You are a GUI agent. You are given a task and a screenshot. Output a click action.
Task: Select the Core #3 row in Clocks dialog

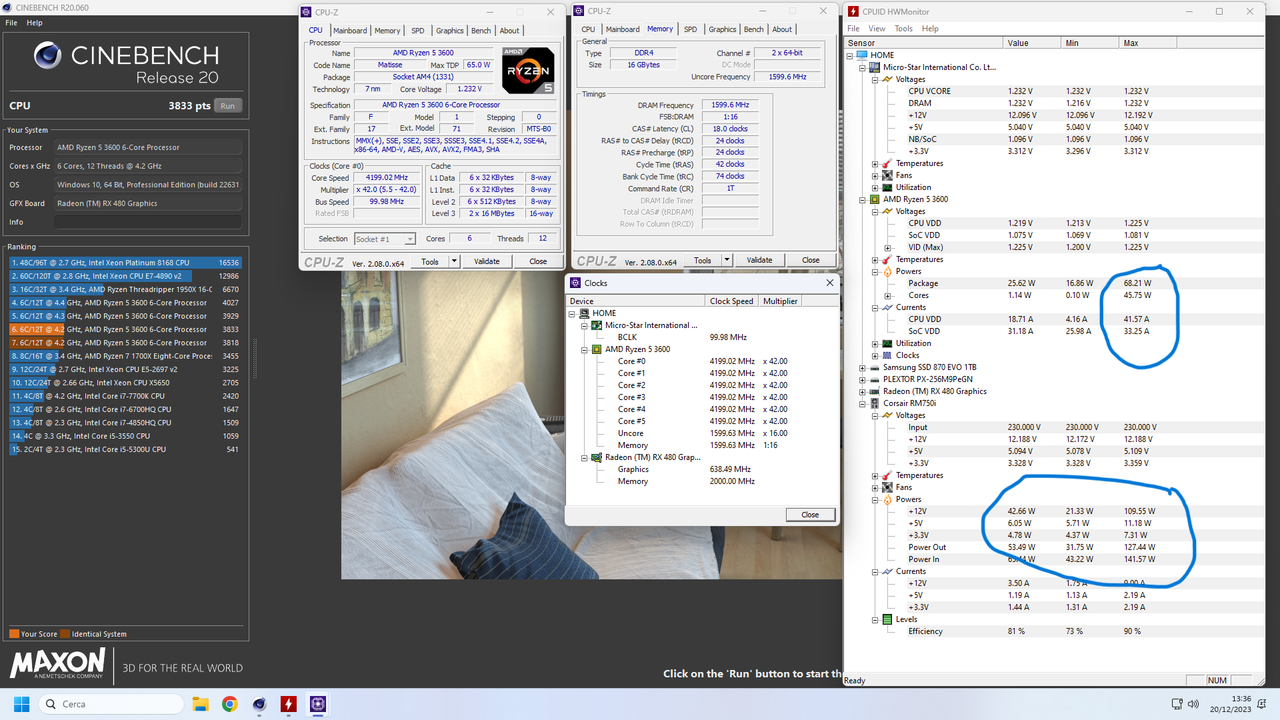click(x=701, y=397)
